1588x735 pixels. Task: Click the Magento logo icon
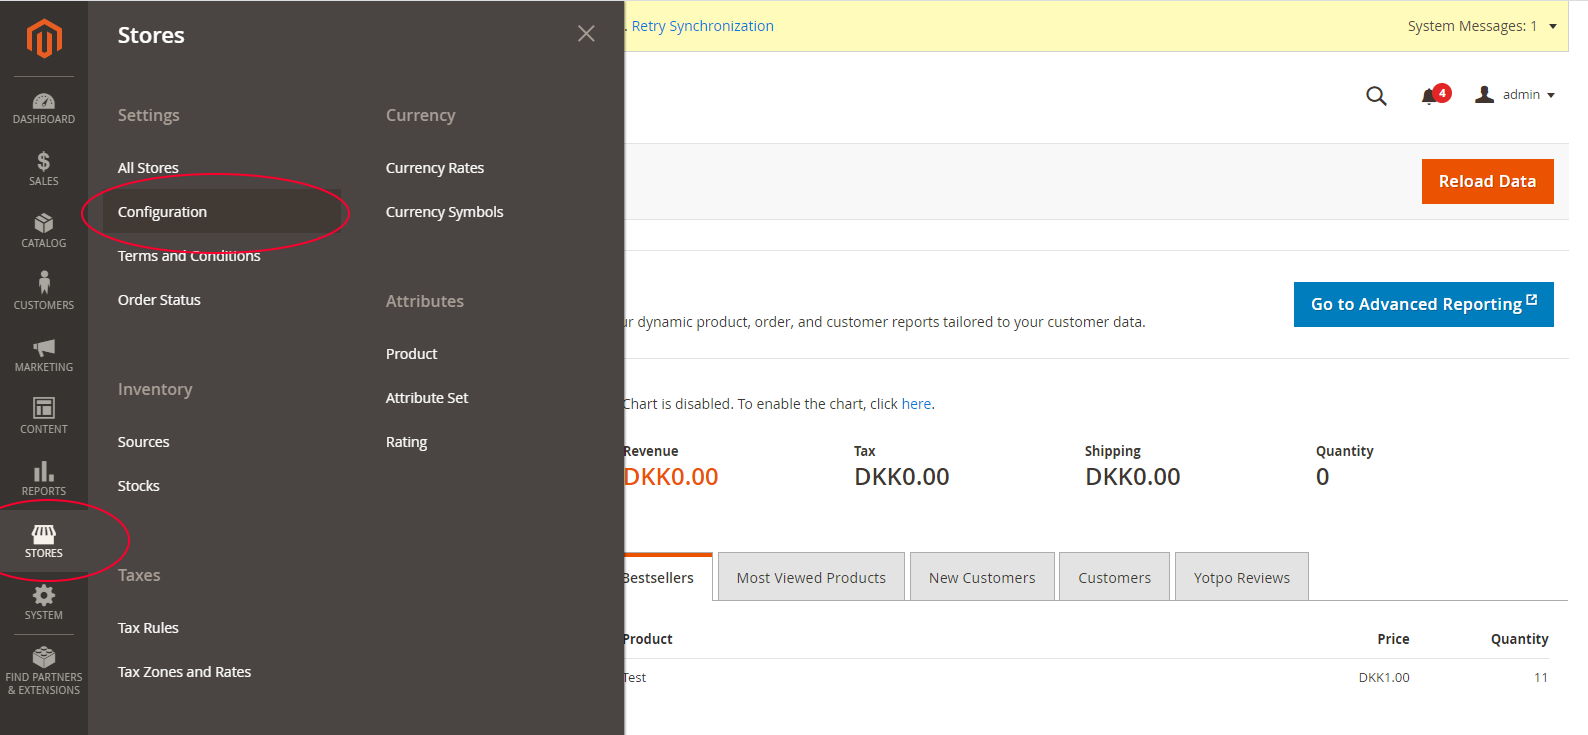point(44,39)
